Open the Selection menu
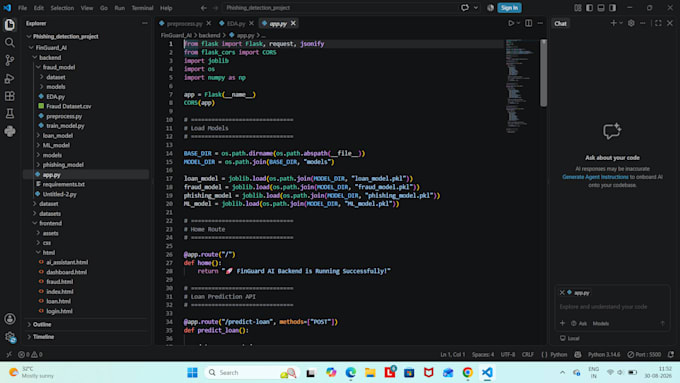The width and height of the screenshot is (680, 383). click(62, 8)
